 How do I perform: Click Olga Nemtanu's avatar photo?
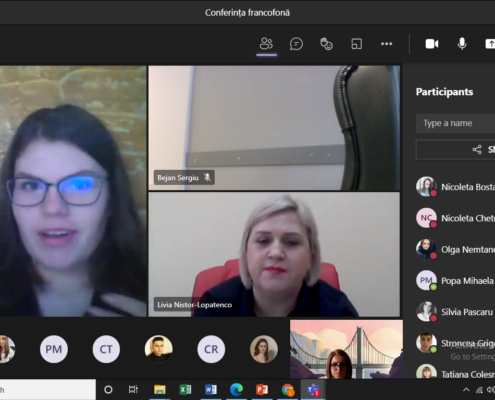click(426, 249)
